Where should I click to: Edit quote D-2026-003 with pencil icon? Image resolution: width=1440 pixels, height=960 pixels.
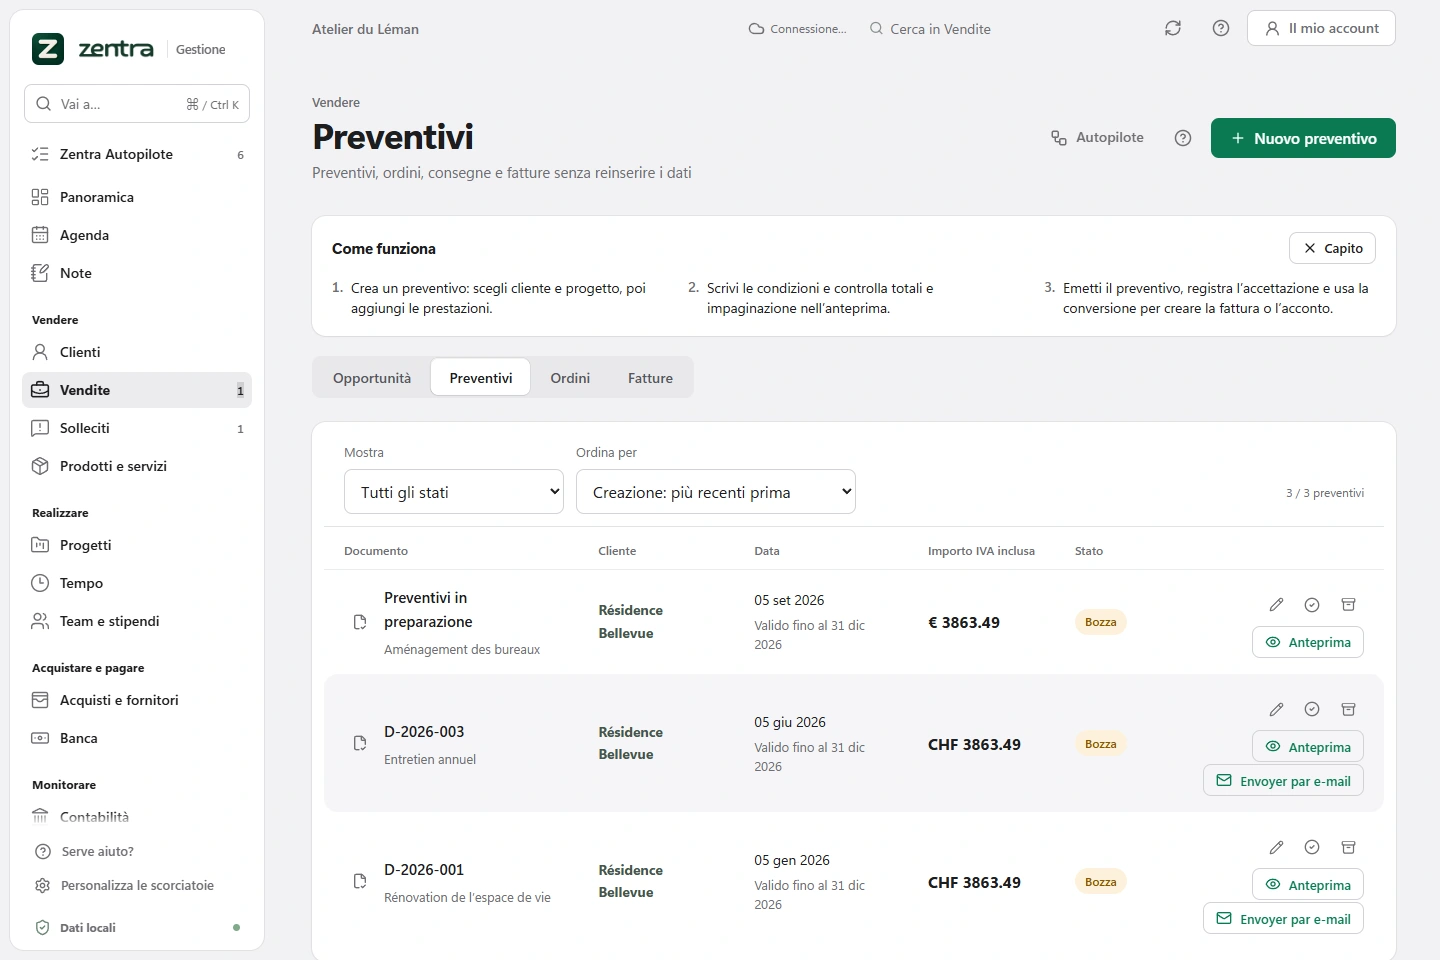pyautogui.click(x=1276, y=709)
